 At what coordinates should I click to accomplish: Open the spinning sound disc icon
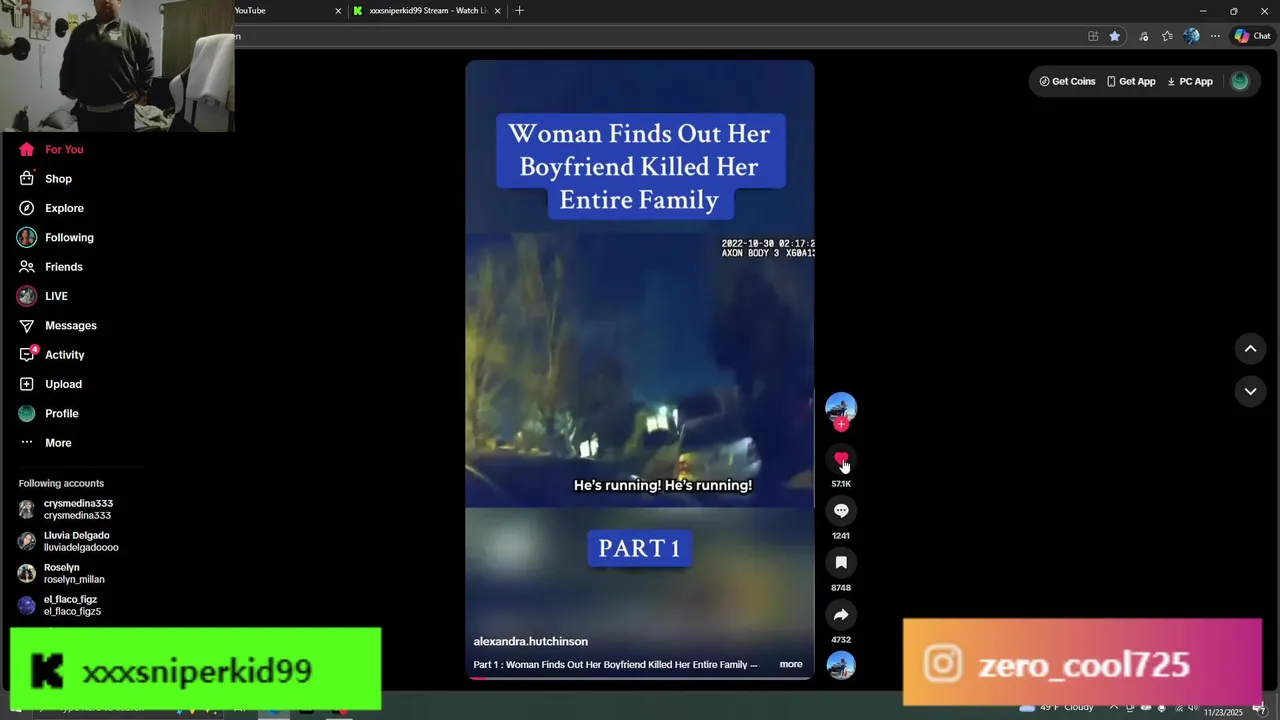coord(841,665)
